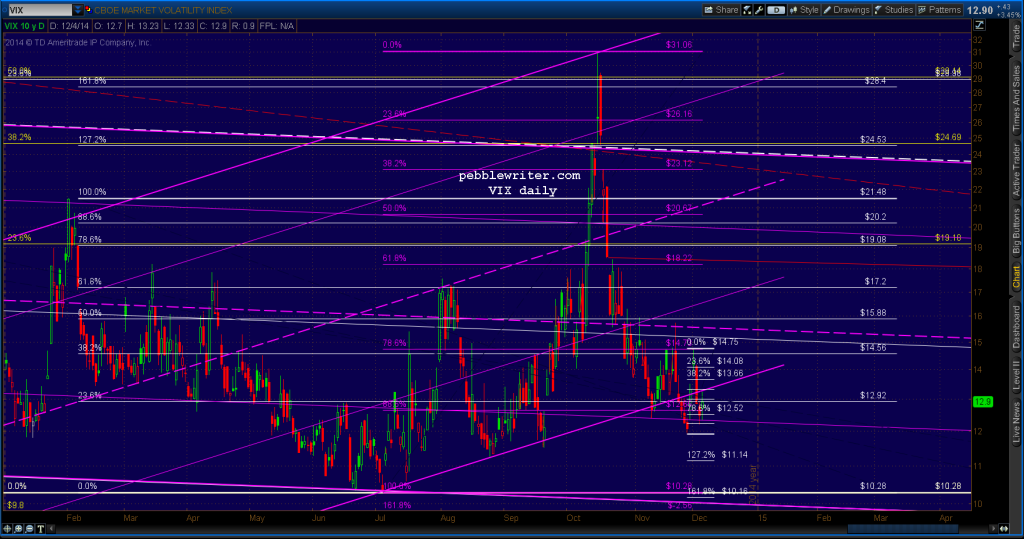The image size is (1024, 539).
Task: Click the $28.4 level label
Action: tap(875, 81)
